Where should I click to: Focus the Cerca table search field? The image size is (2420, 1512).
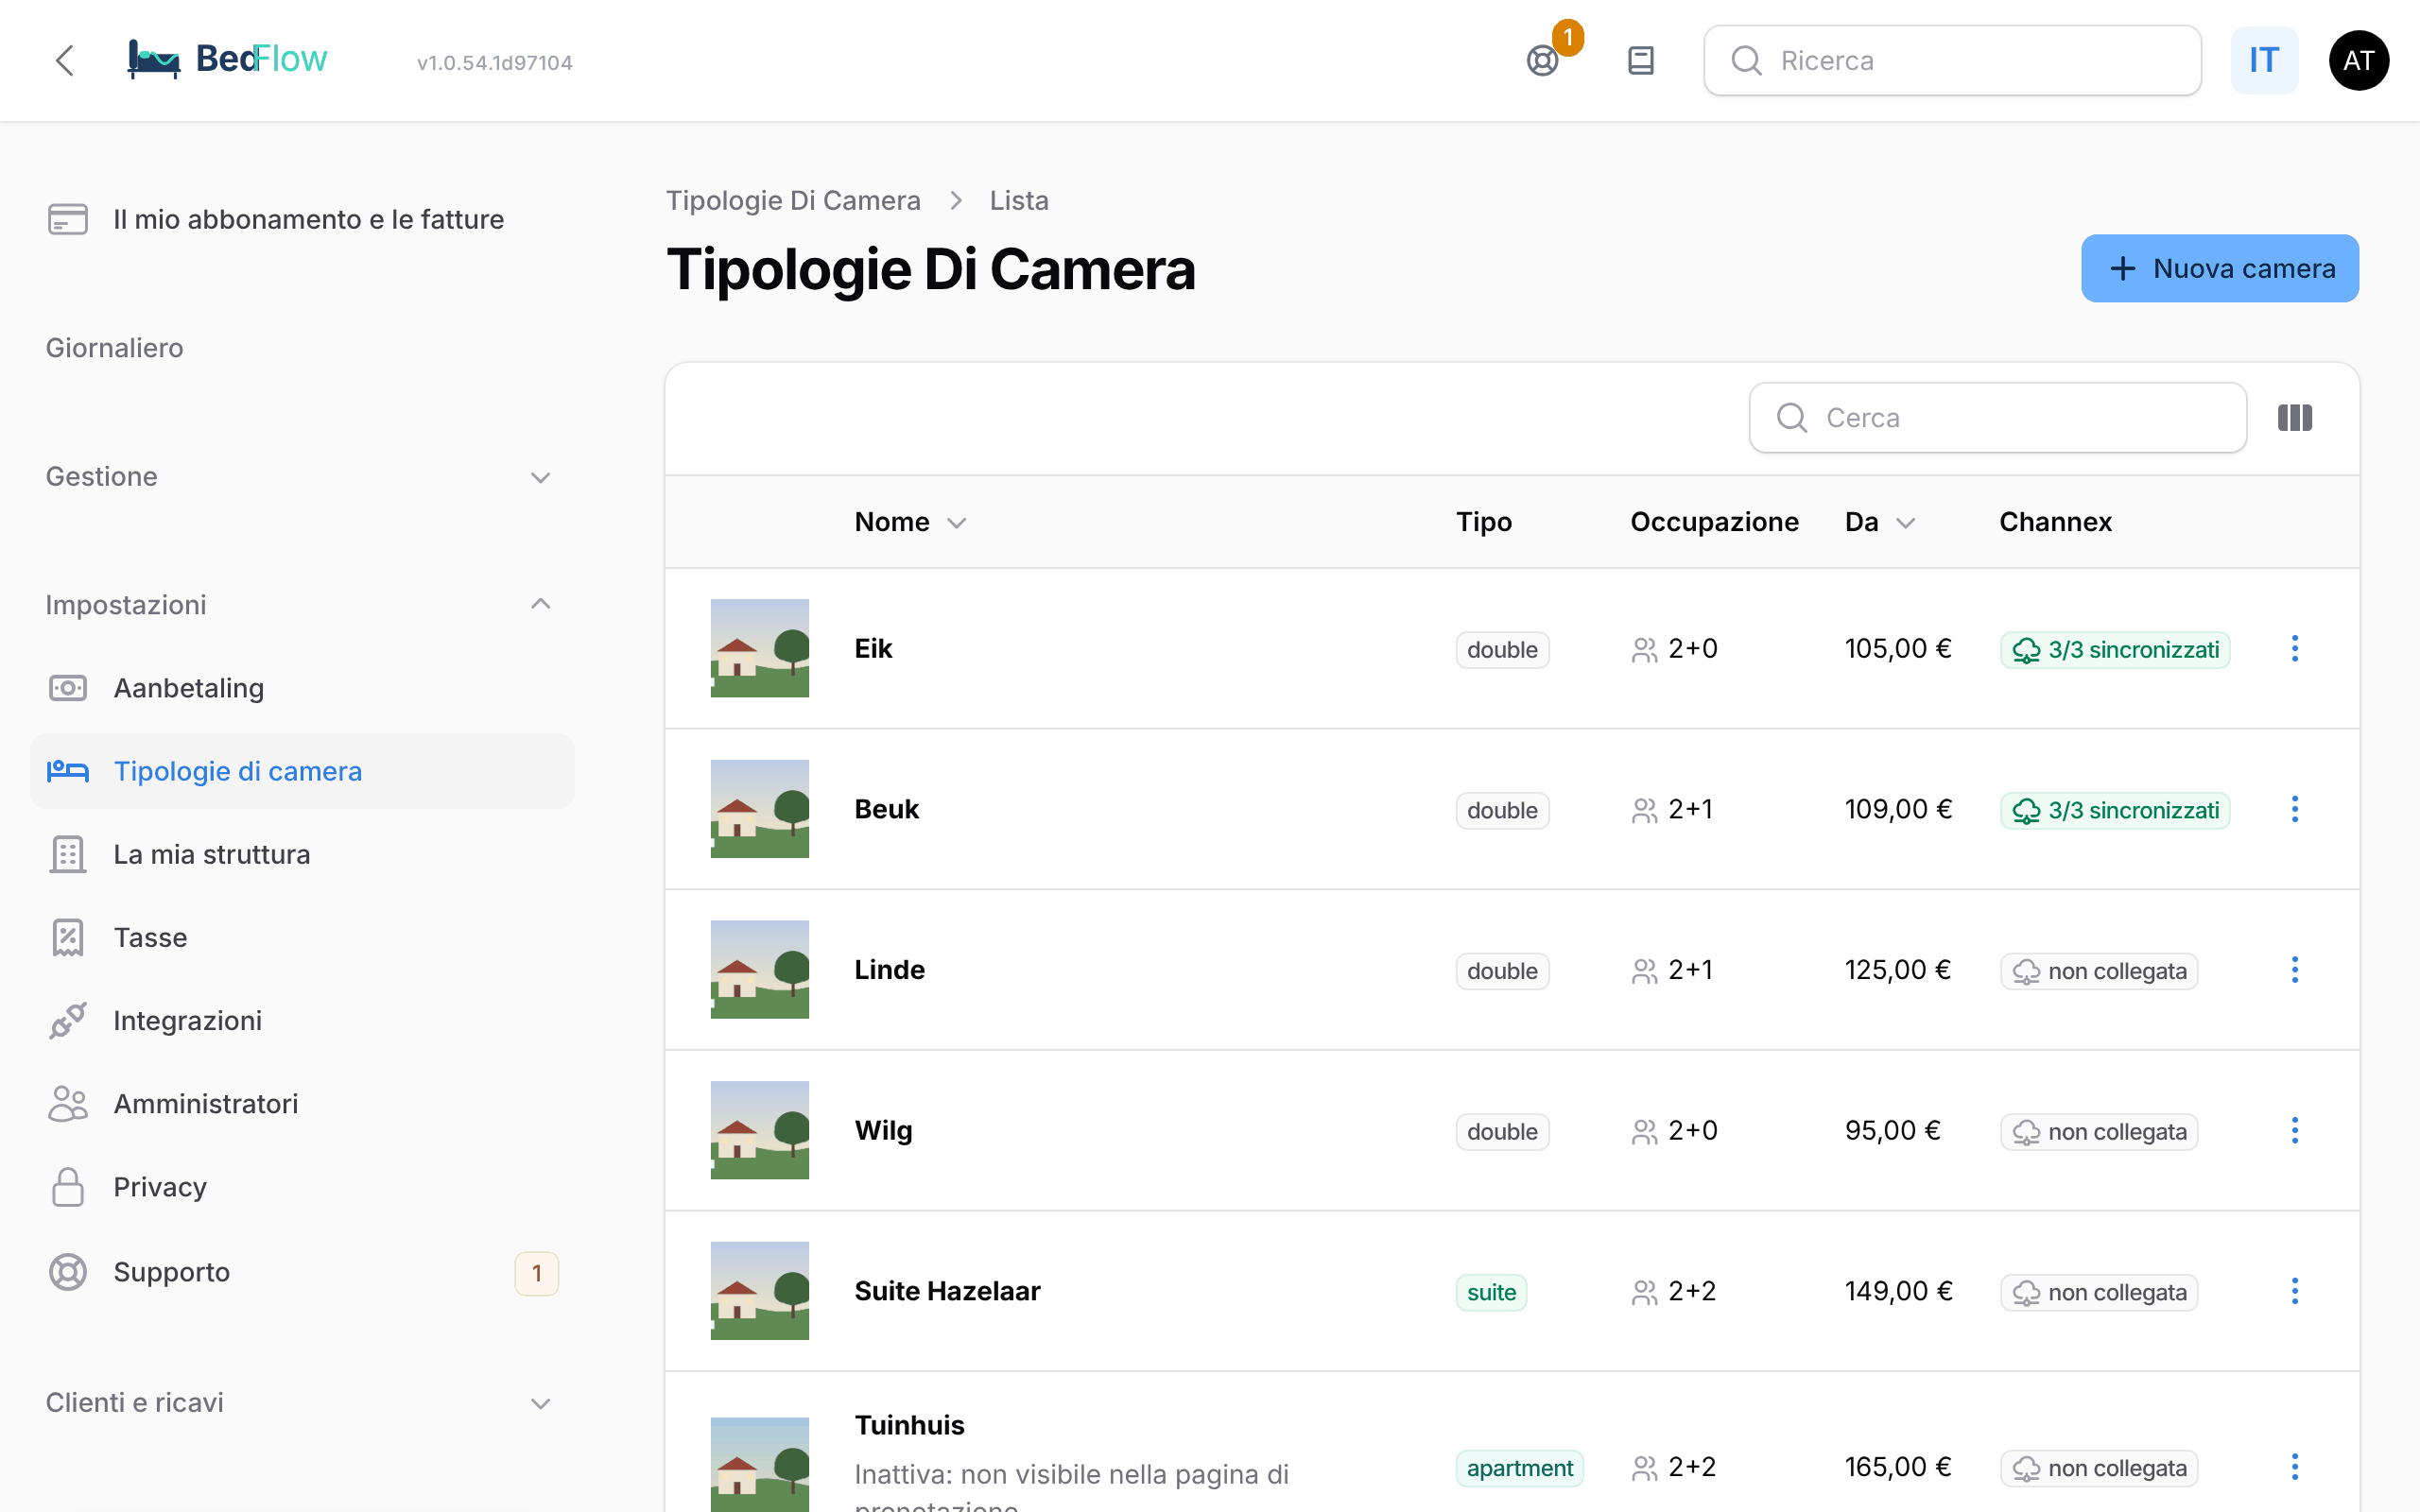1997,418
